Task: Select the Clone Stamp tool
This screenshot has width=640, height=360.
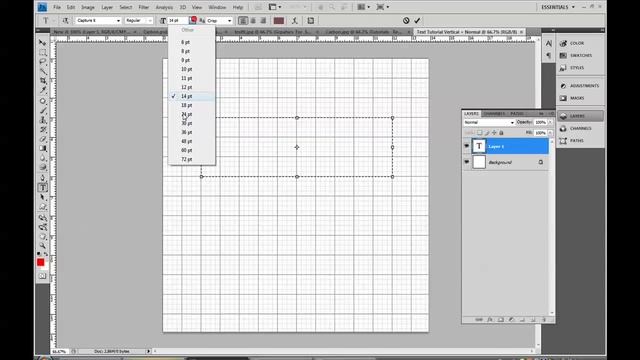Action: coord(42,120)
